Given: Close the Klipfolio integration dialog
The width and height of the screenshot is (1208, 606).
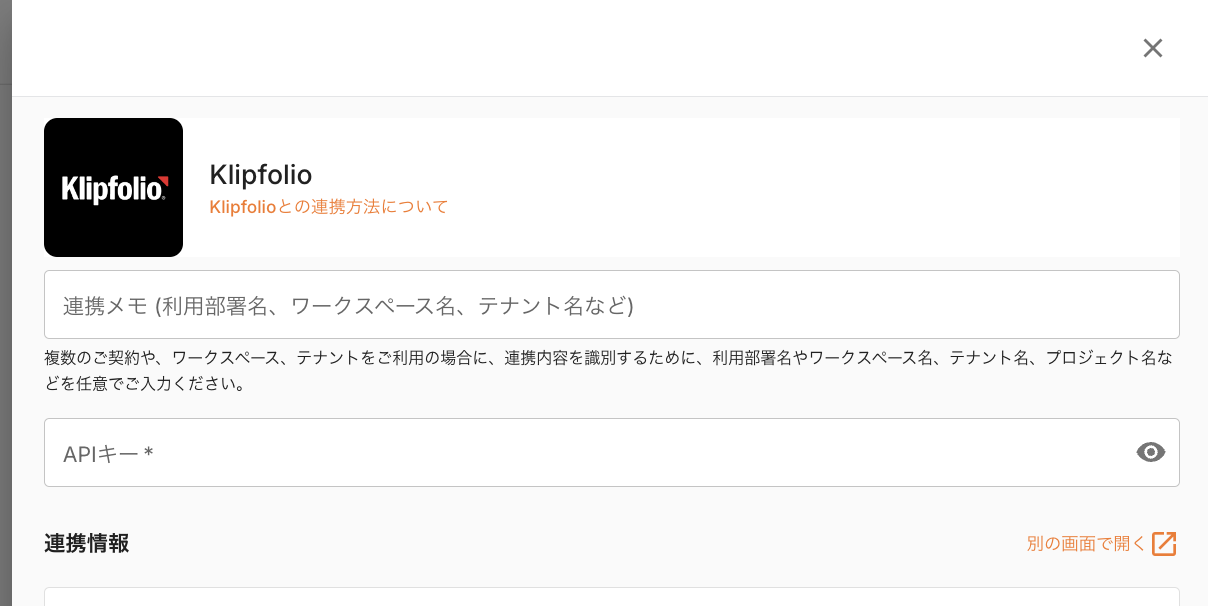Looking at the screenshot, I should click(1153, 48).
